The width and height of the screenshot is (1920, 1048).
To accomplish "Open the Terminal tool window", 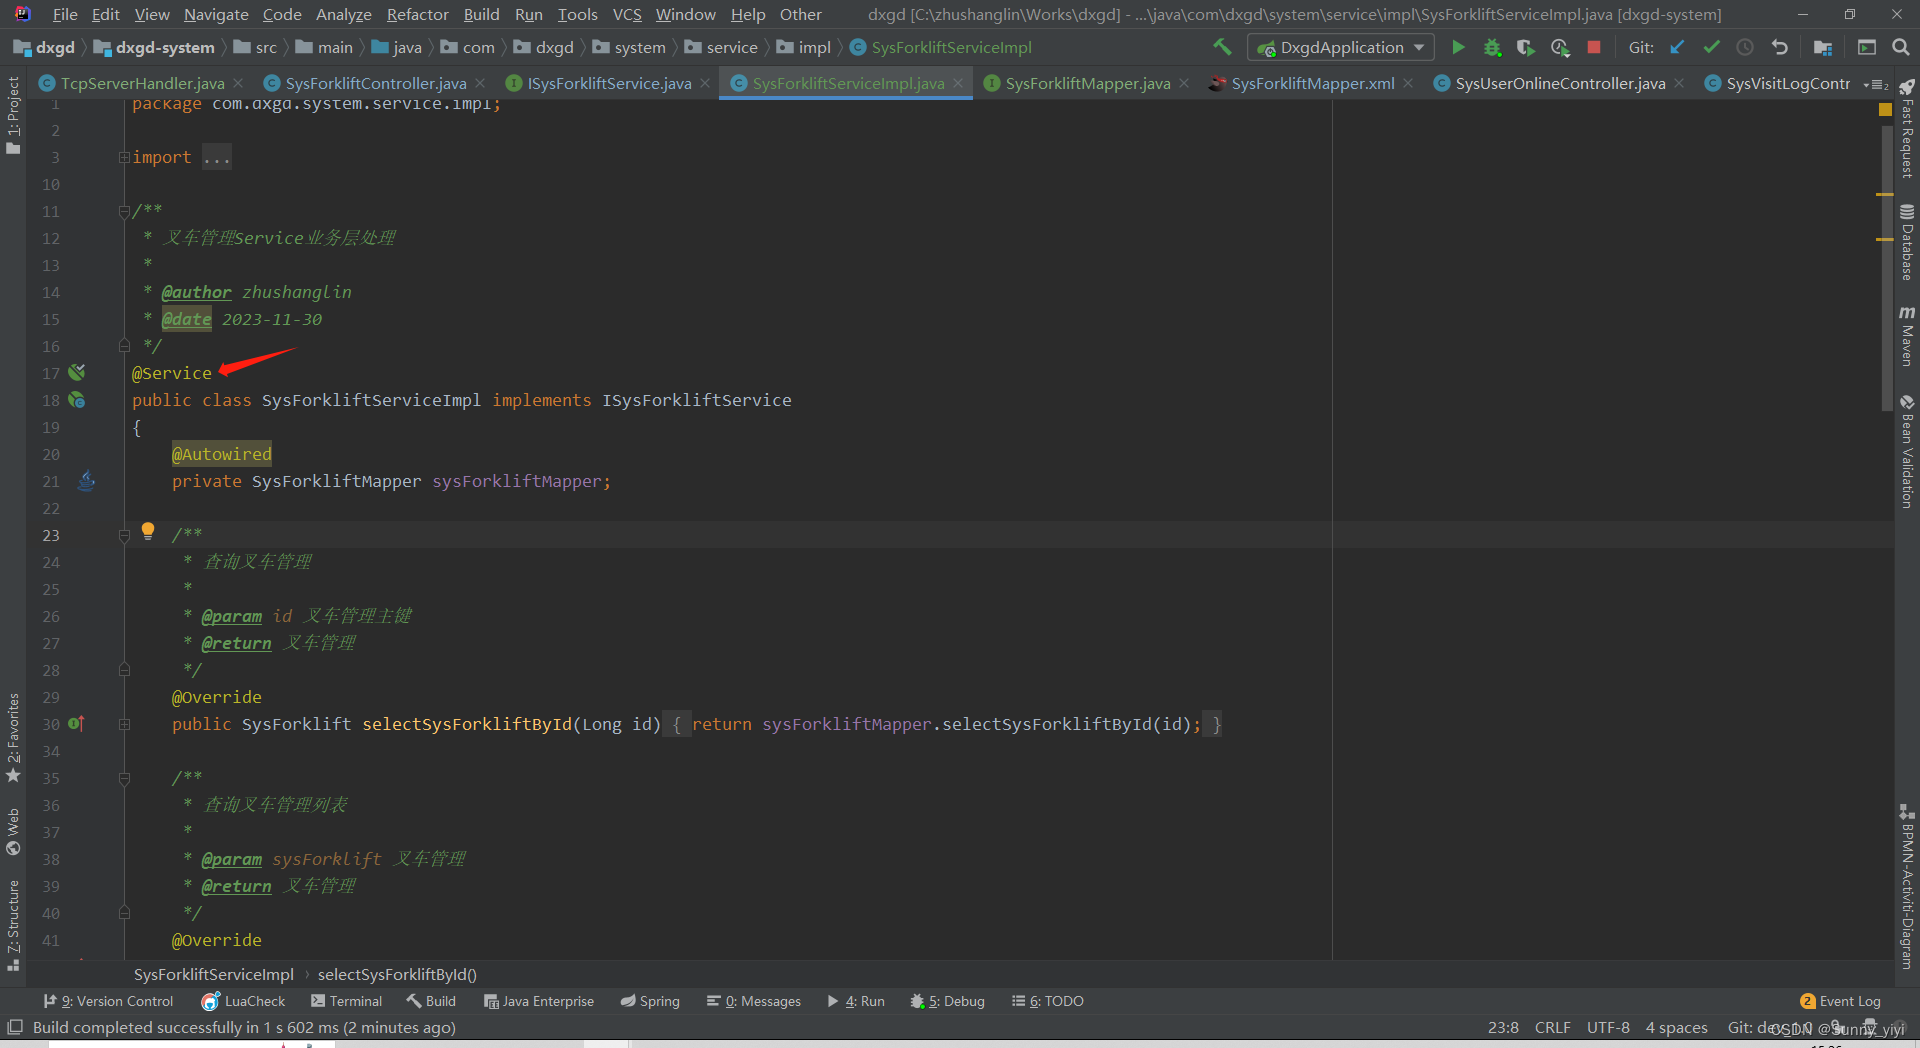I will pos(346,1001).
